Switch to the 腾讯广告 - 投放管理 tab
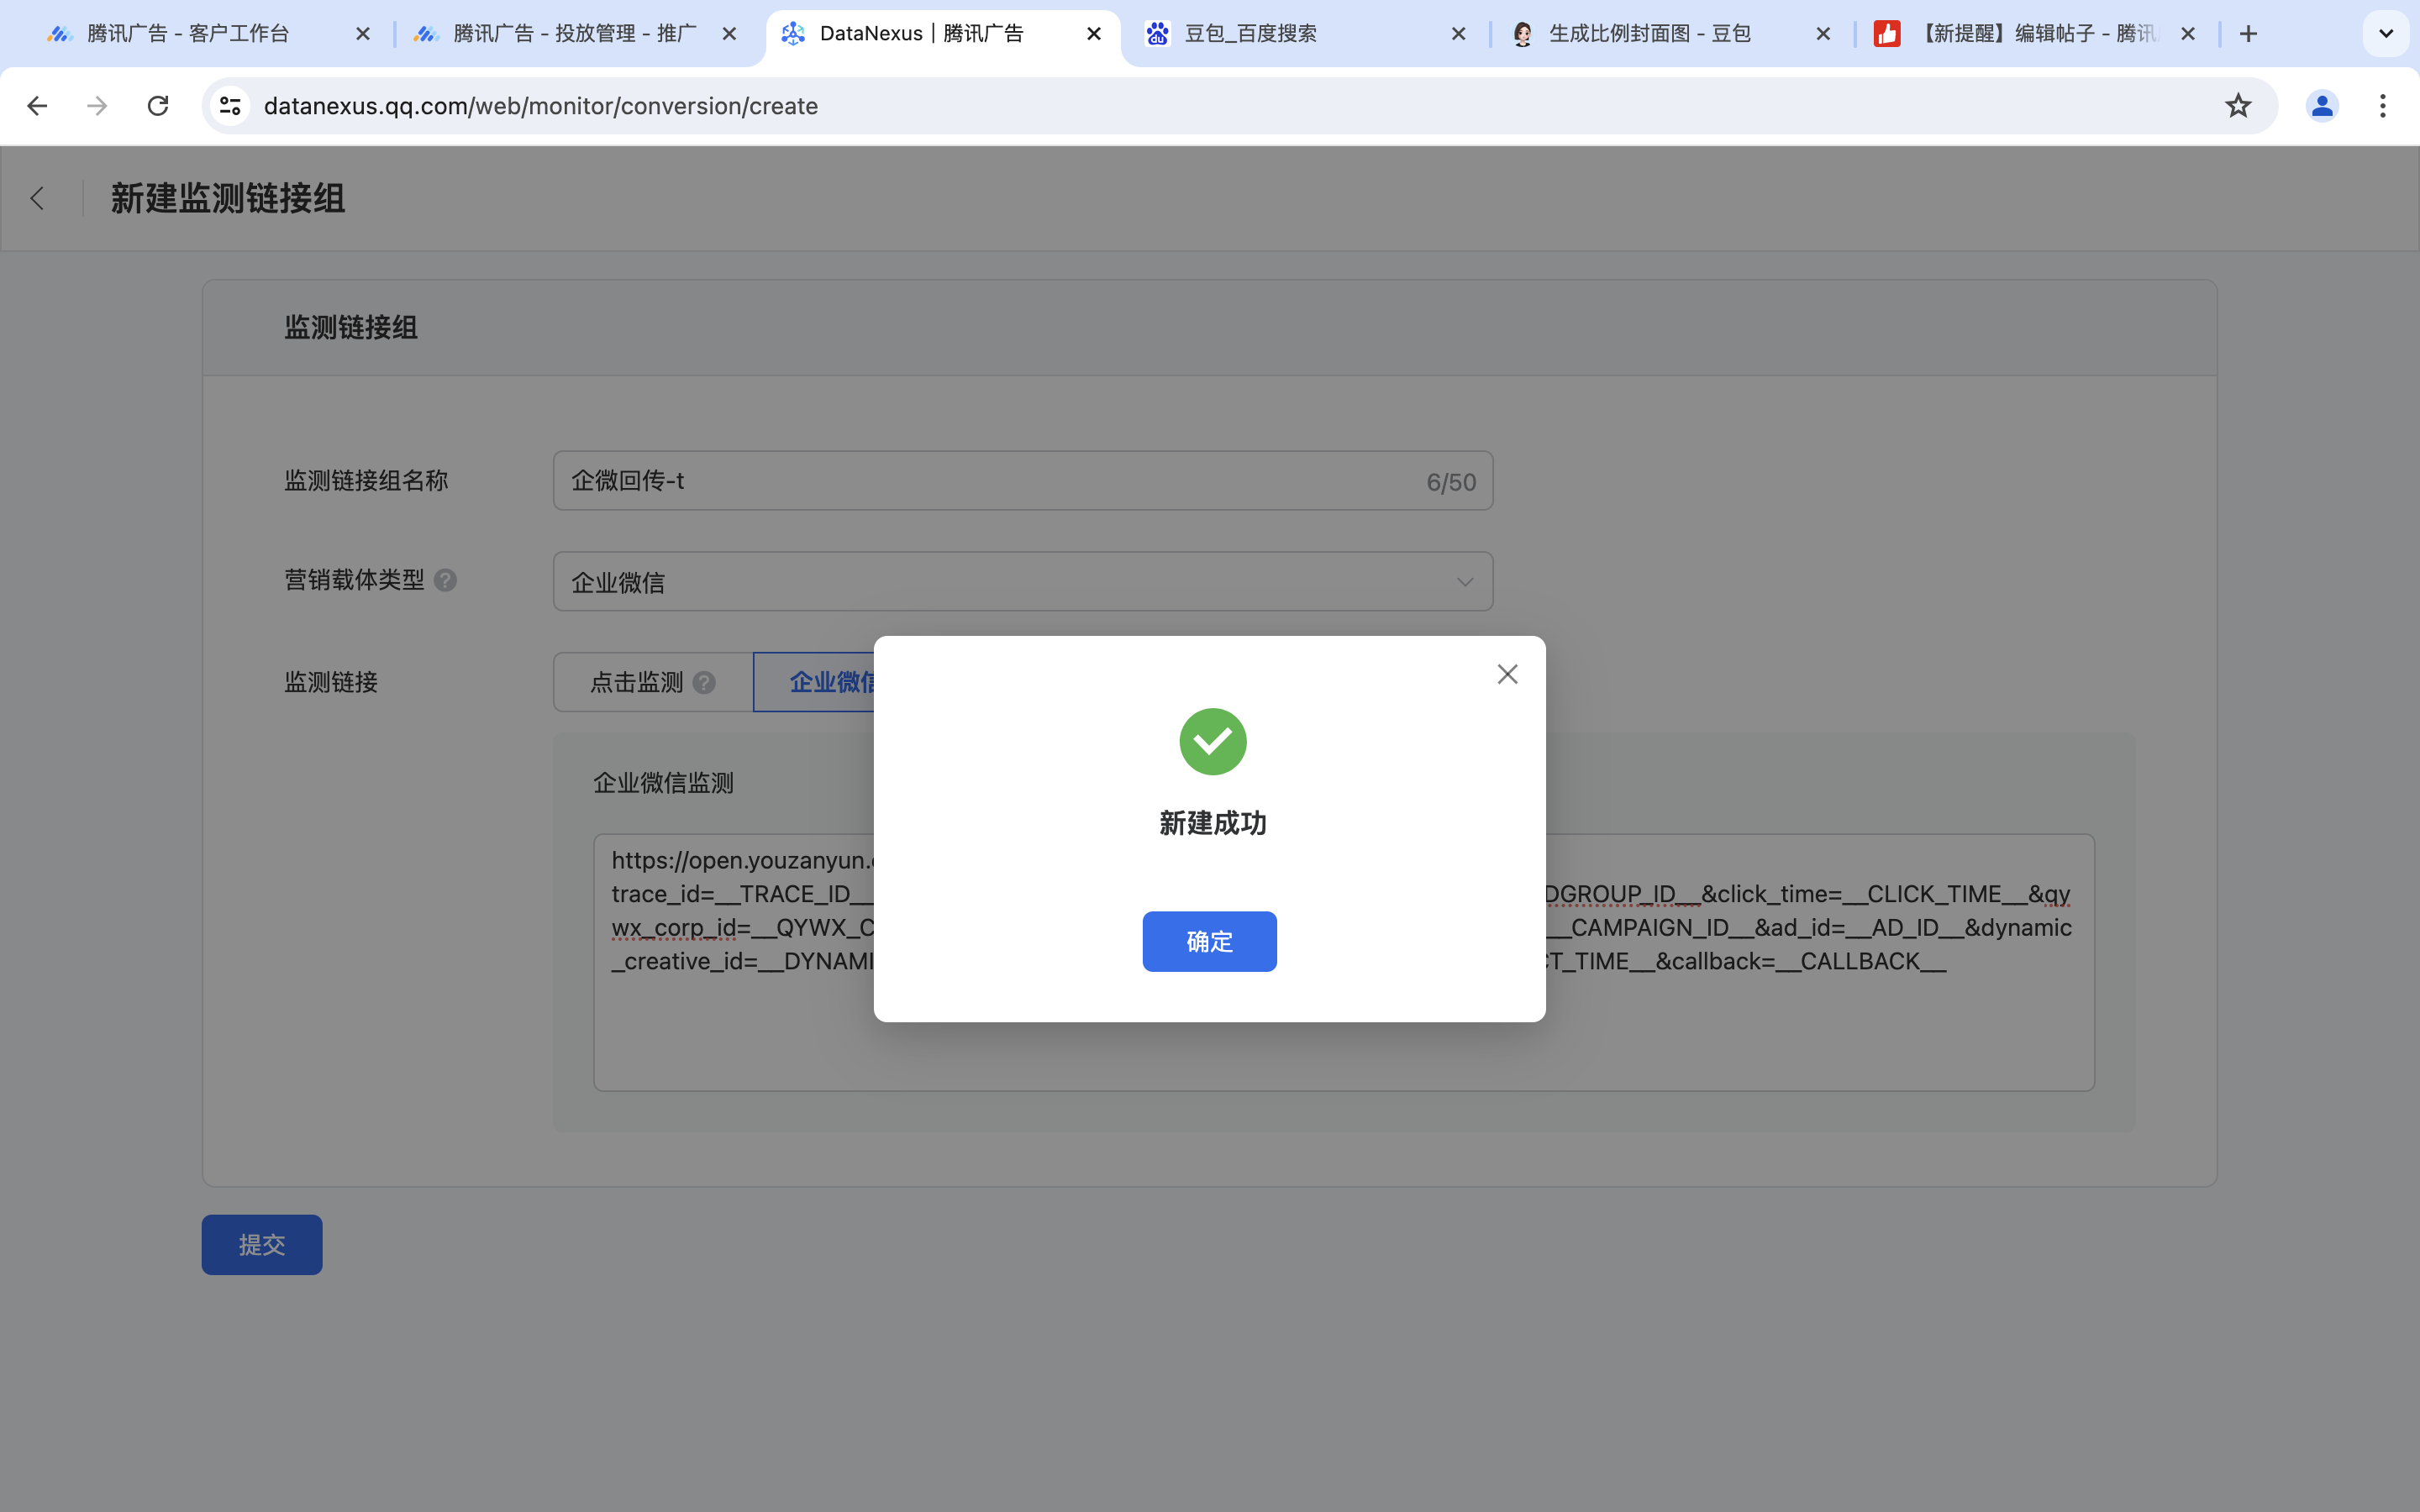 [574, 34]
